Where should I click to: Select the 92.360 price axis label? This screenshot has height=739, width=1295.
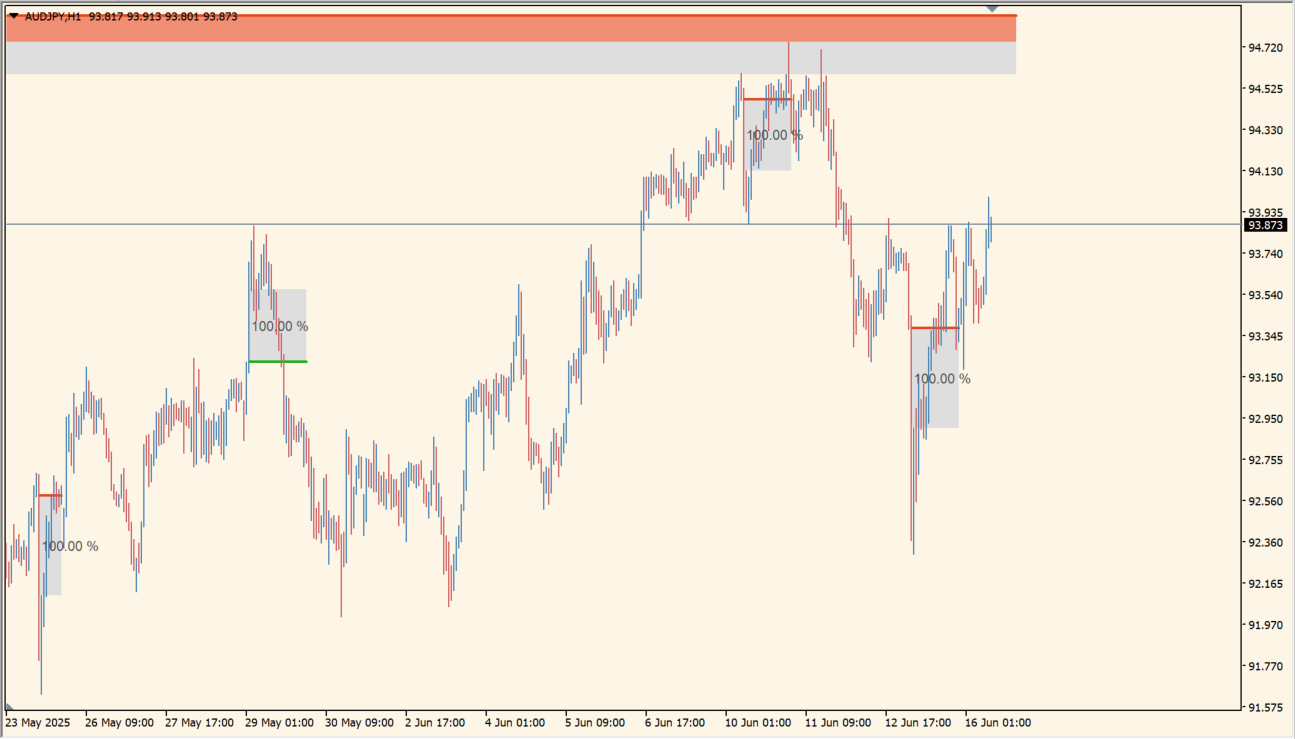1265,542
